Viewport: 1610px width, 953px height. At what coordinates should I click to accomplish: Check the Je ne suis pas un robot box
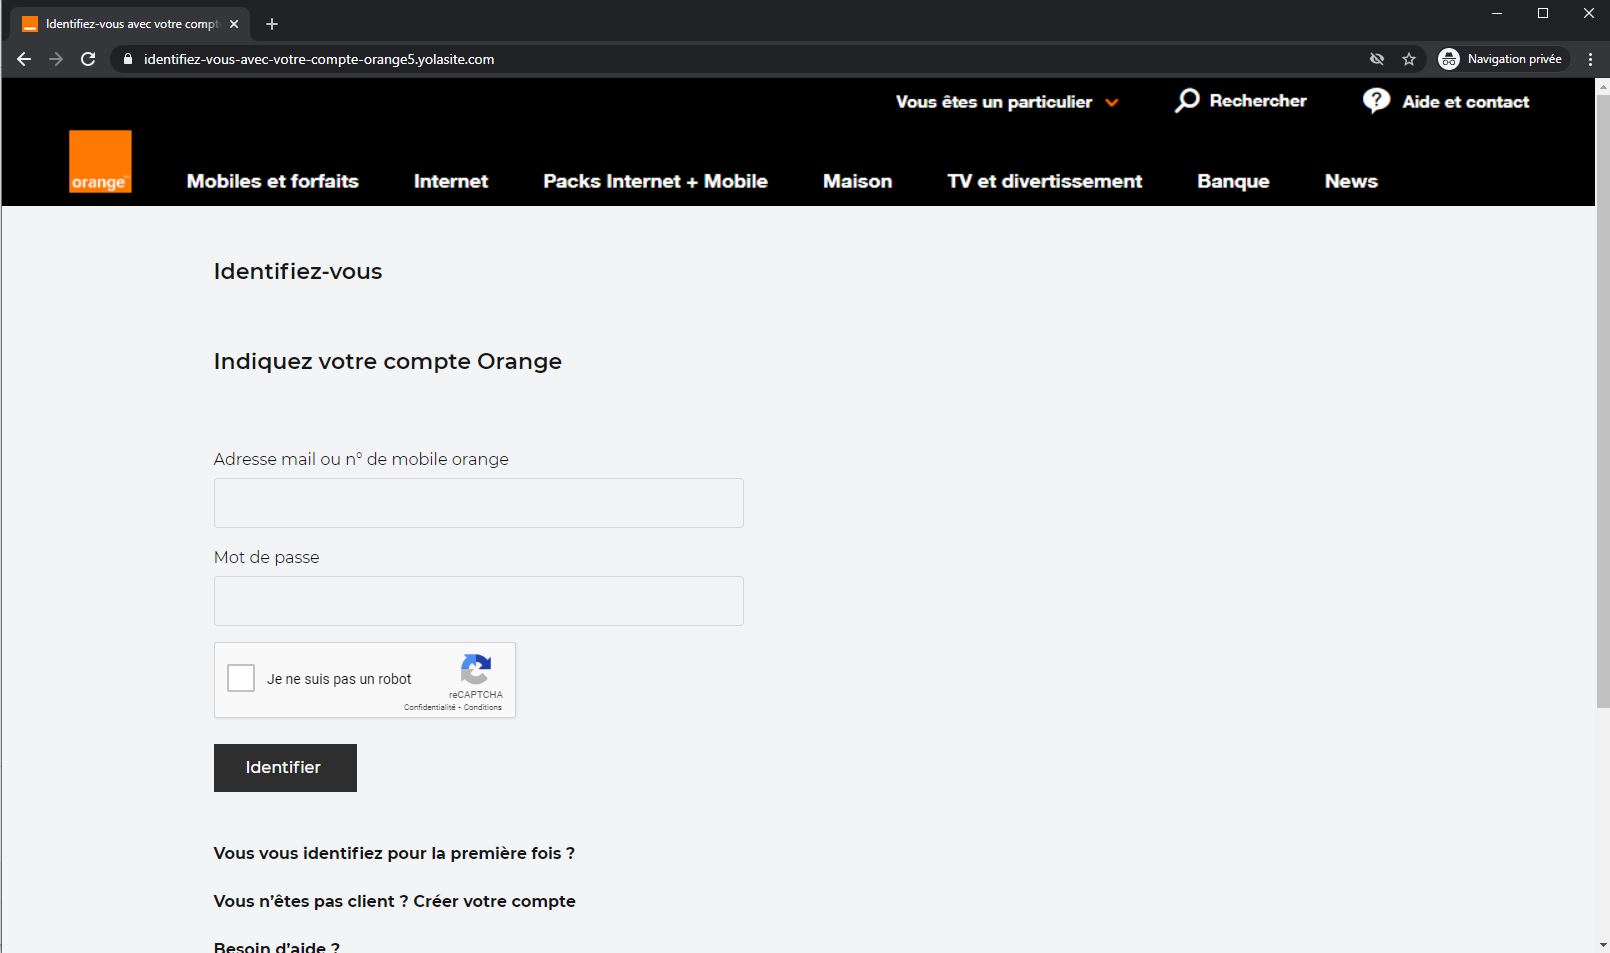tap(241, 678)
